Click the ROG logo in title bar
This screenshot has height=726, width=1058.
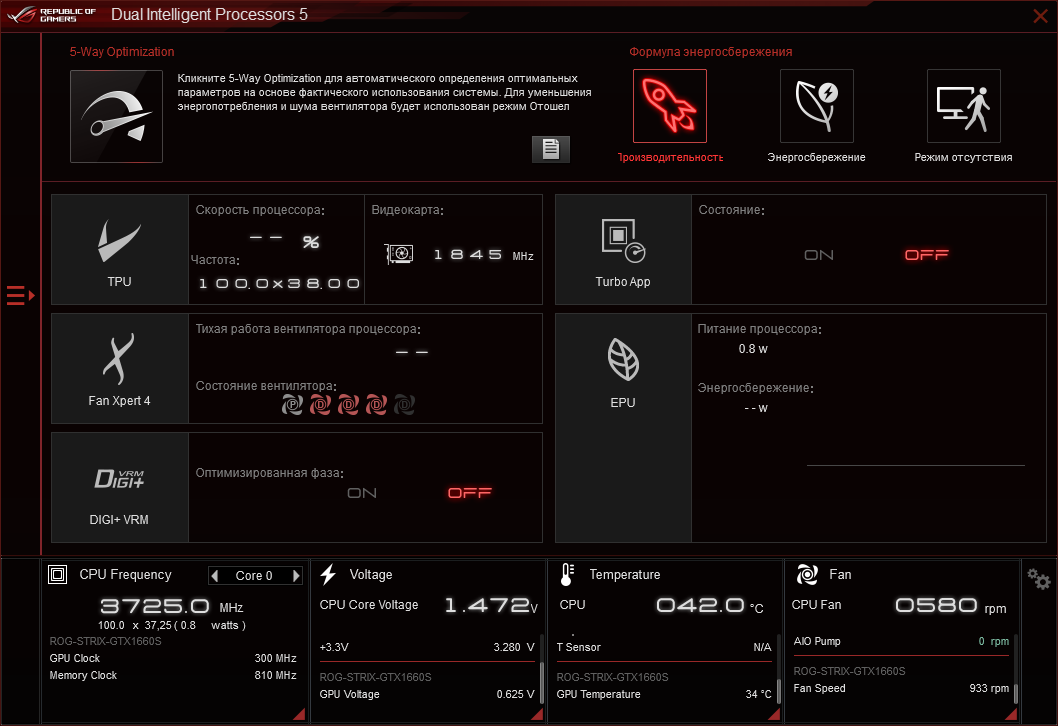coord(53,15)
